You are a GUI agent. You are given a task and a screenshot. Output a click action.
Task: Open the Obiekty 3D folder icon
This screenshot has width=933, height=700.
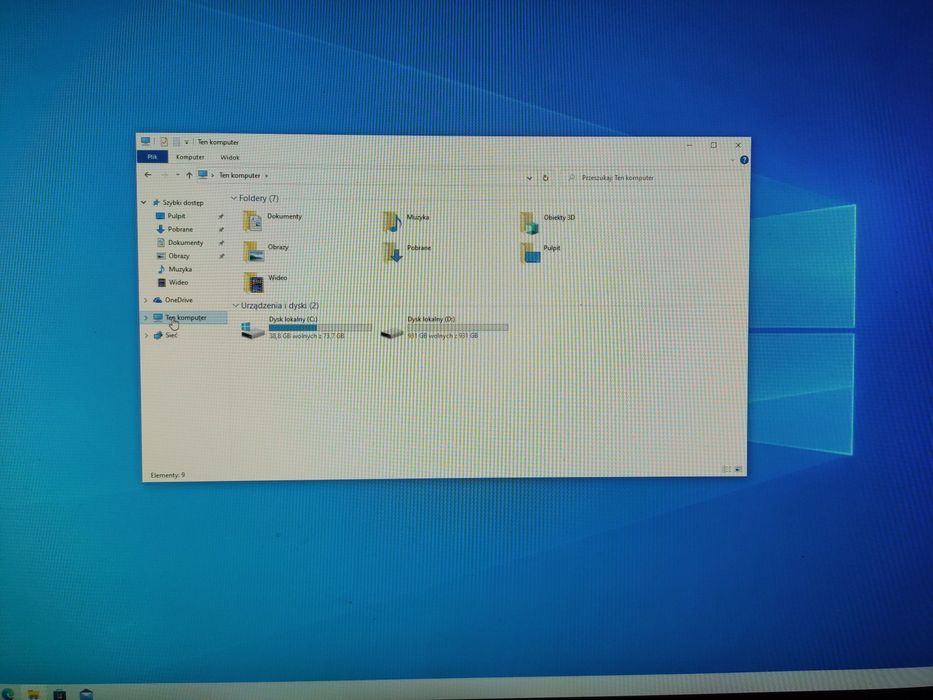point(530,223)
